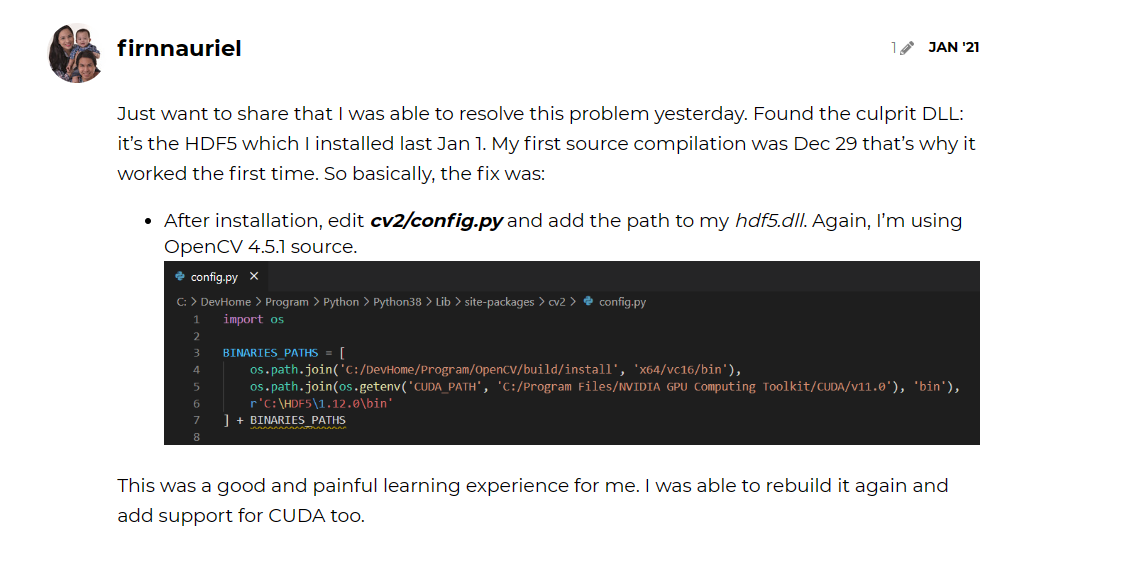Open the config.py code screenshot image
The width and height of the screenshot is (1148, 565).
click(572, 353)
